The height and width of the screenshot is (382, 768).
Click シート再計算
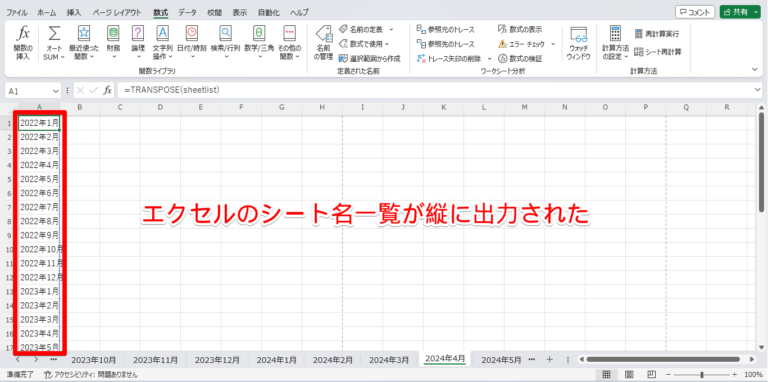[658, 51]
